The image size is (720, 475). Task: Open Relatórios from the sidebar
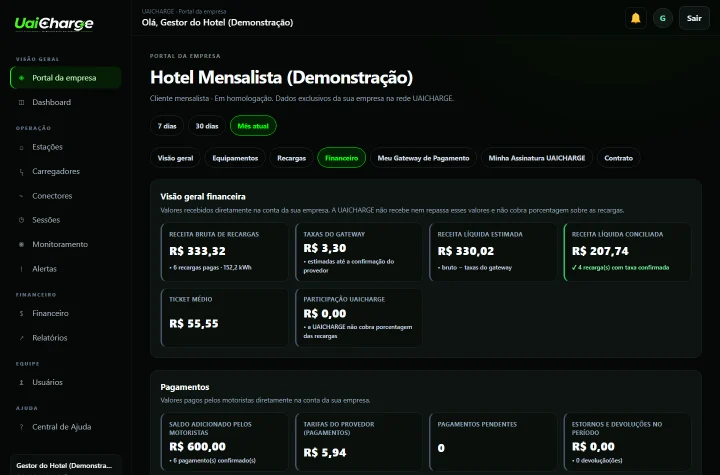pos(66,338)
